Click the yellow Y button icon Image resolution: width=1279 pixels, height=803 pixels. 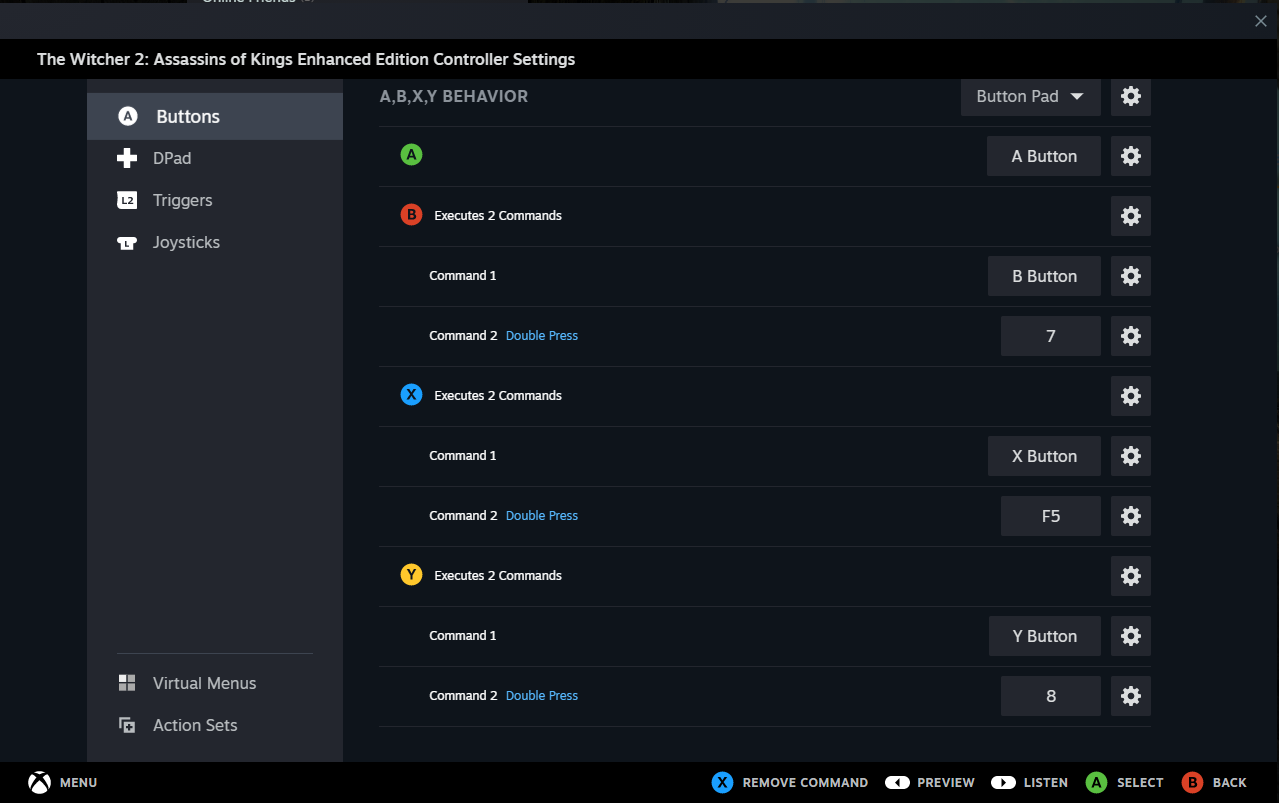tap(411, 575)
